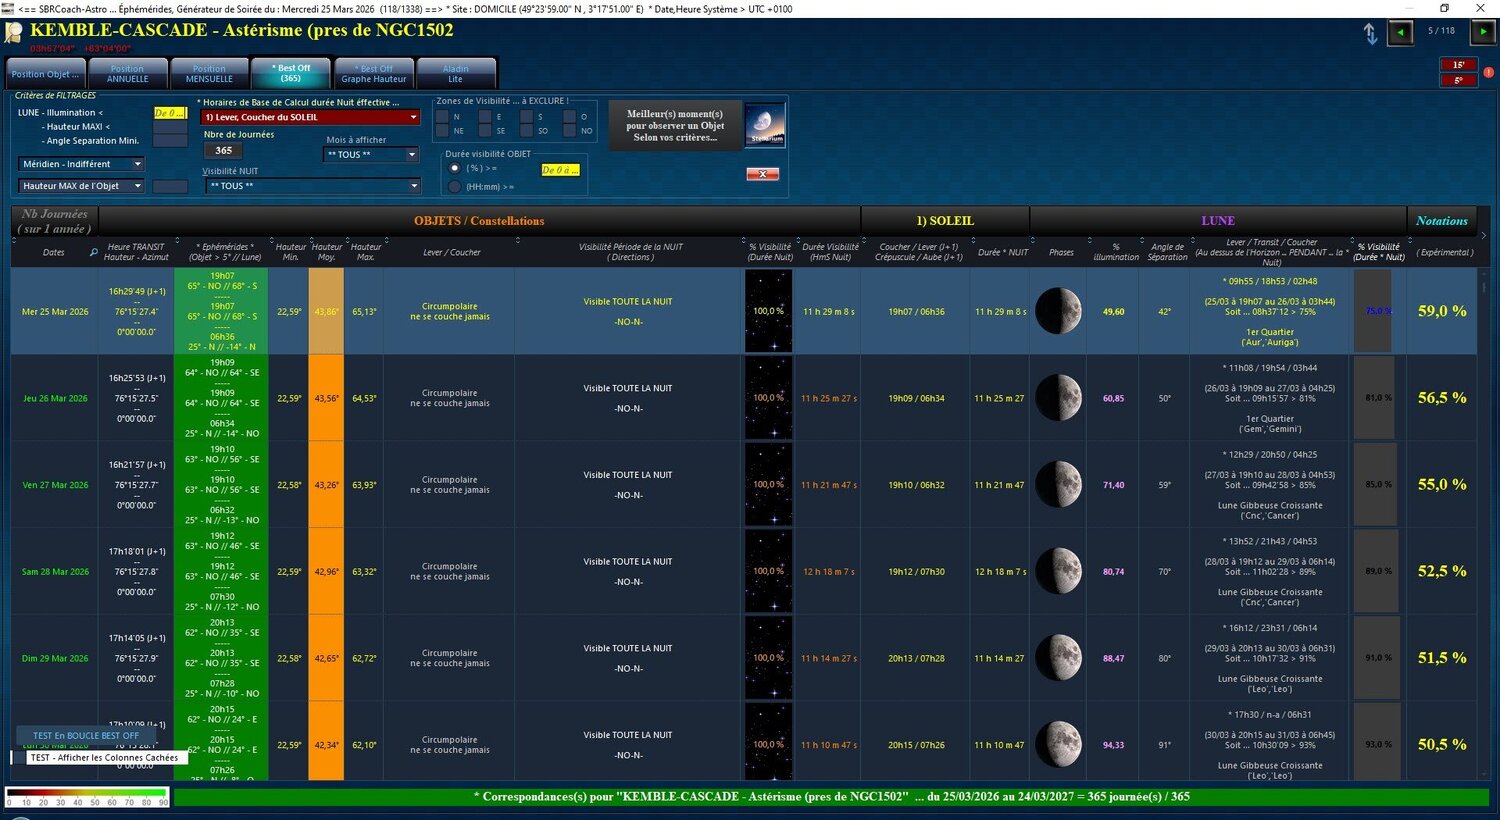Click the app icon in the title bar
The width and height of the screenshot is (1500, 820).
(8, 9)
